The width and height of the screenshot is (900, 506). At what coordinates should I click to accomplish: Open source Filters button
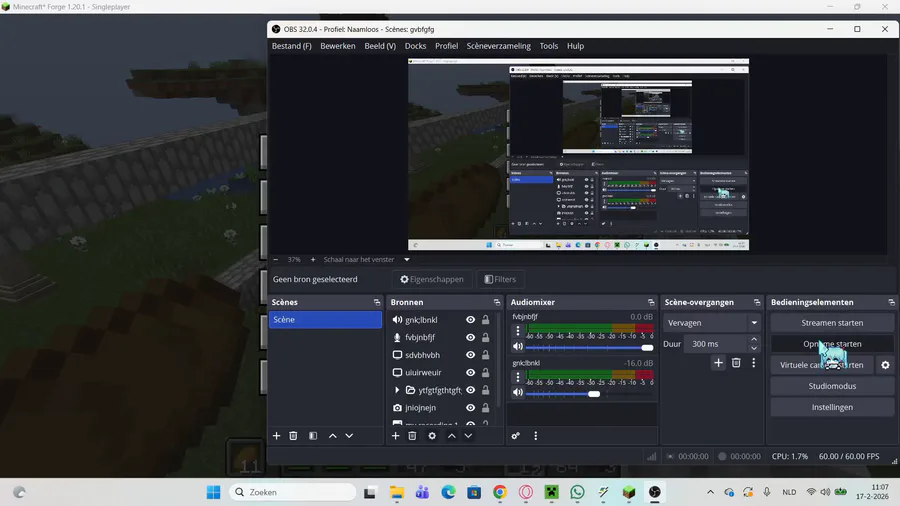pos(500,279)
